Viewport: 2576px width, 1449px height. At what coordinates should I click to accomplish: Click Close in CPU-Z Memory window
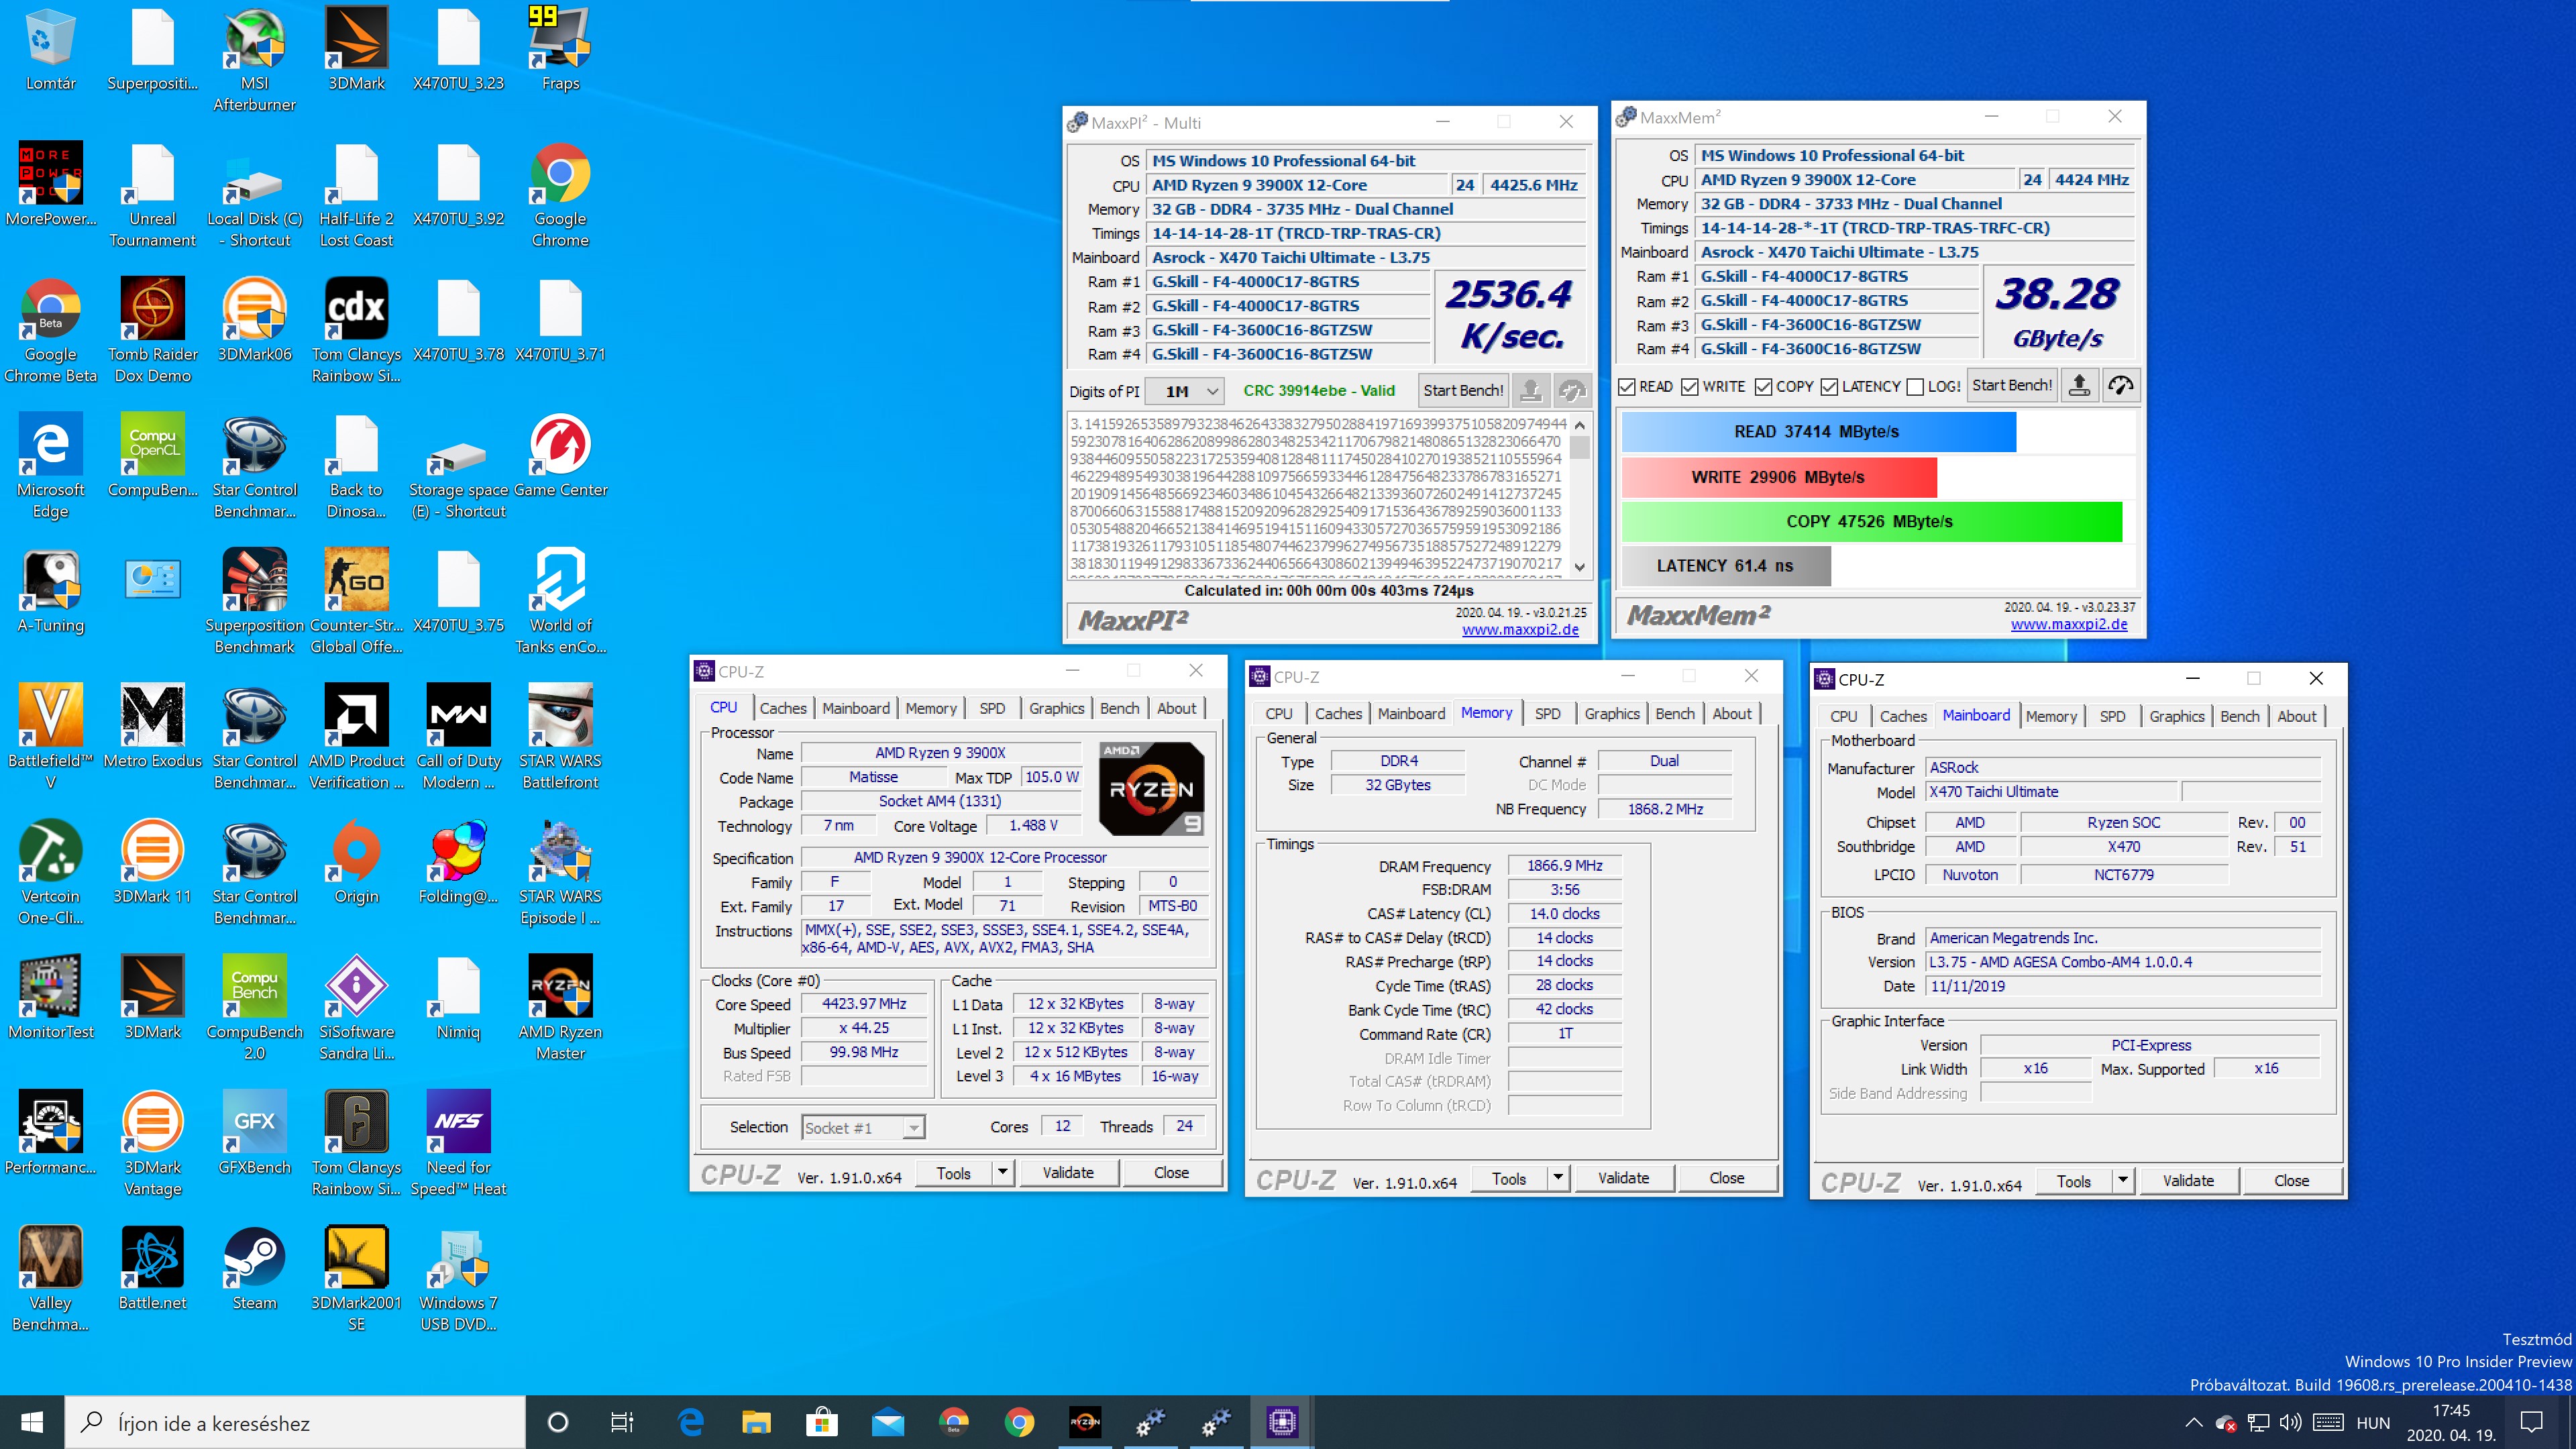click(x=1726, y=1178)
